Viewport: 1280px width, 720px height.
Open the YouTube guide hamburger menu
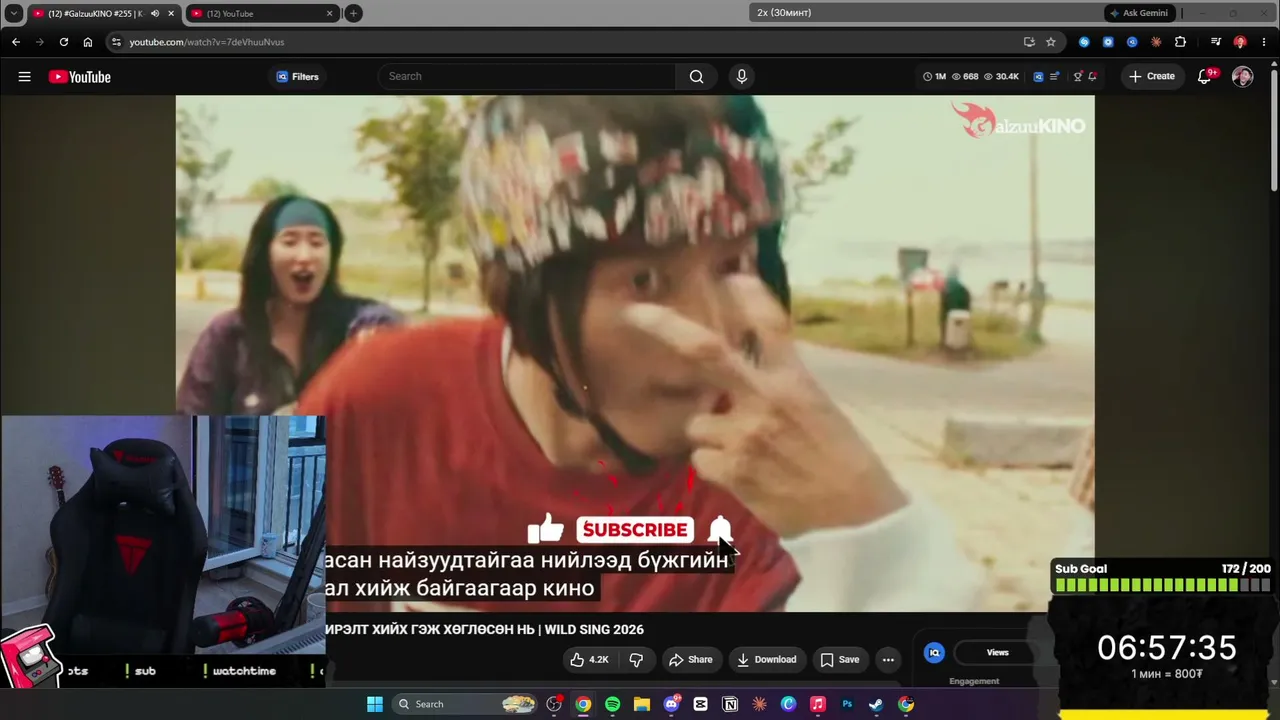[x=24, y=77]
